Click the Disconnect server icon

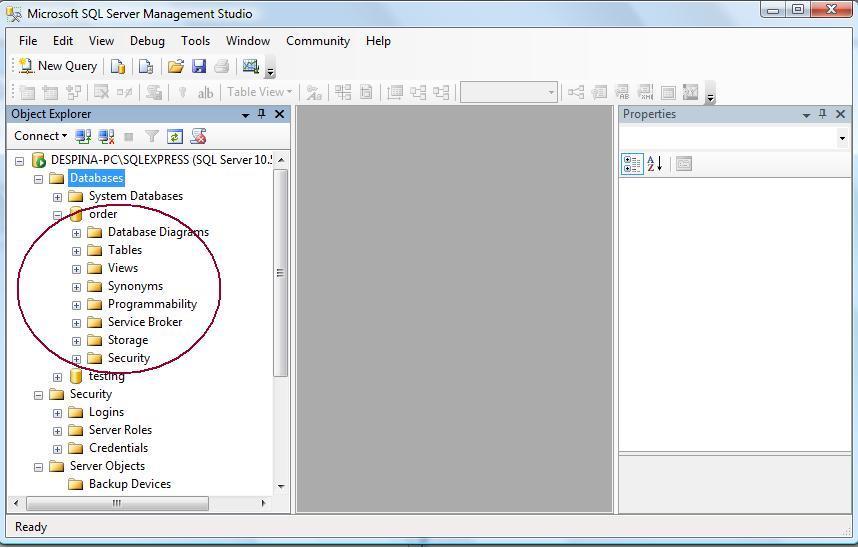pos(106,136)
